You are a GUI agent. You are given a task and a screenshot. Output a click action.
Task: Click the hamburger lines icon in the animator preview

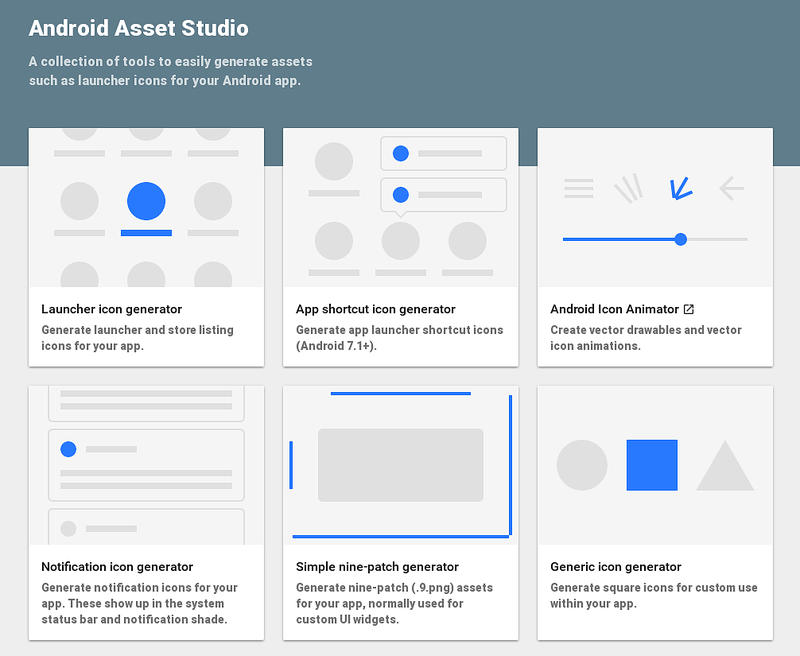[x=578, y=186]
